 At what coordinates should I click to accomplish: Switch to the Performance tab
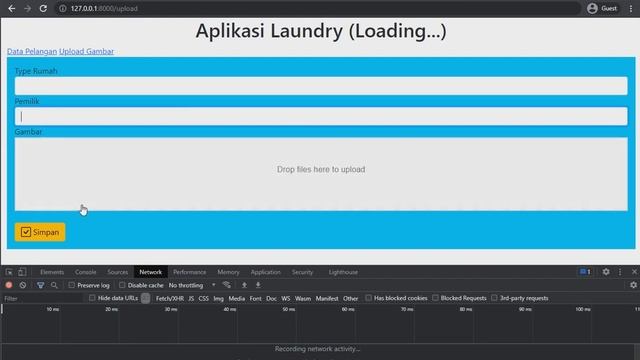[189, 272]
